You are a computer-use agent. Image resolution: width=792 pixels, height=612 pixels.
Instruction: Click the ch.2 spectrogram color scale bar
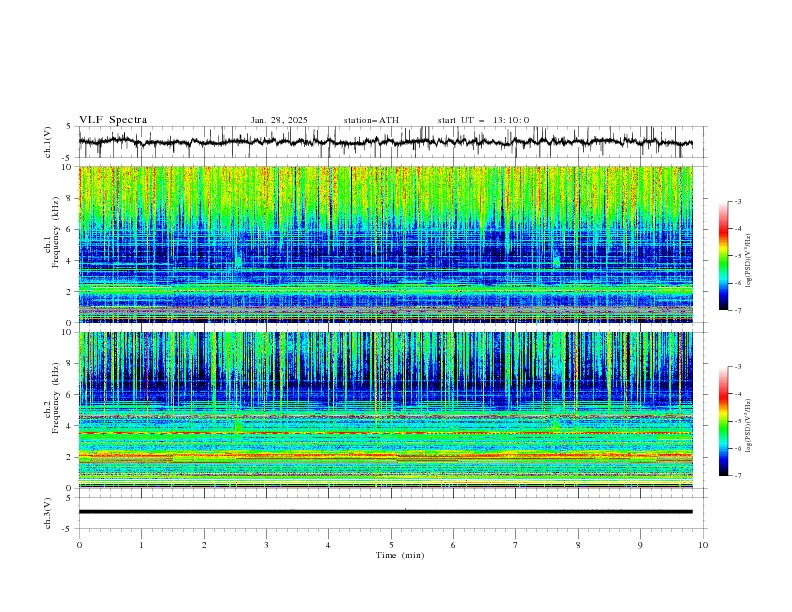point(723,421)
